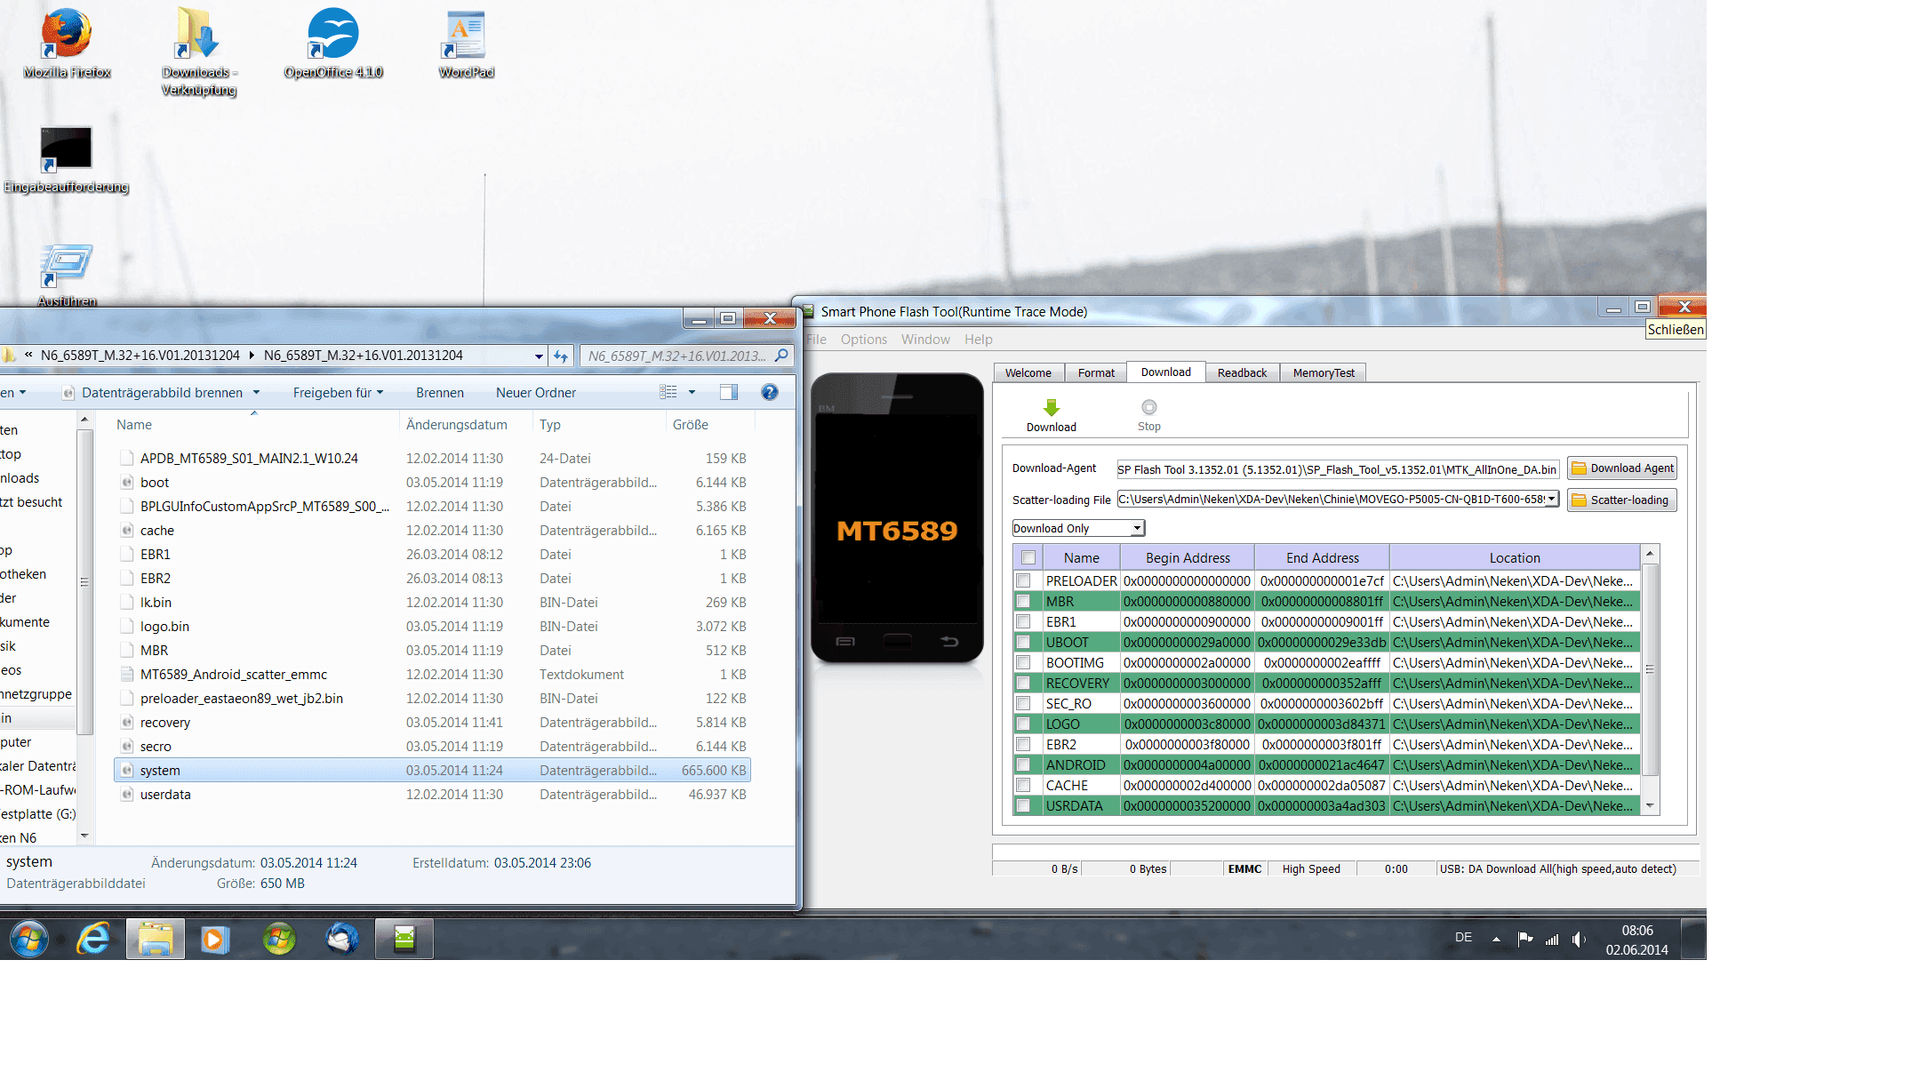
Task: Open Downloads - Verknüpfung desktop folder
Action: [x=198, y=52]
